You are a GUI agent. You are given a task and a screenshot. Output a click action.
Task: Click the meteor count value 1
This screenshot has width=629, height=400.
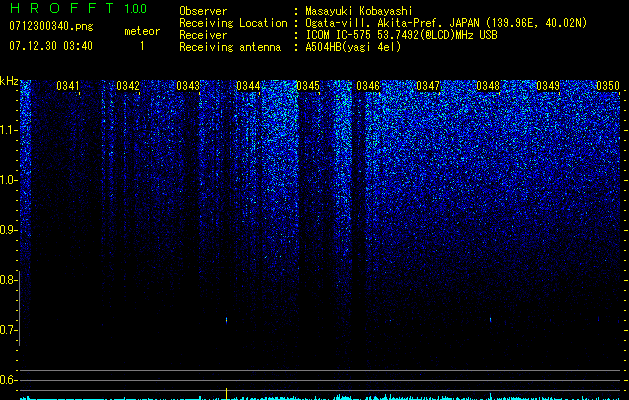142,46
